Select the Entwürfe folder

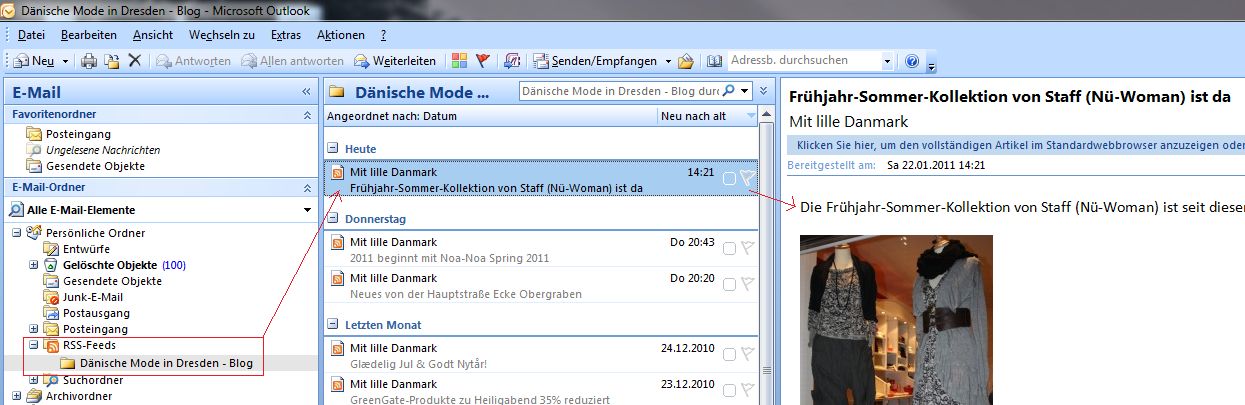tap(86, 249)
